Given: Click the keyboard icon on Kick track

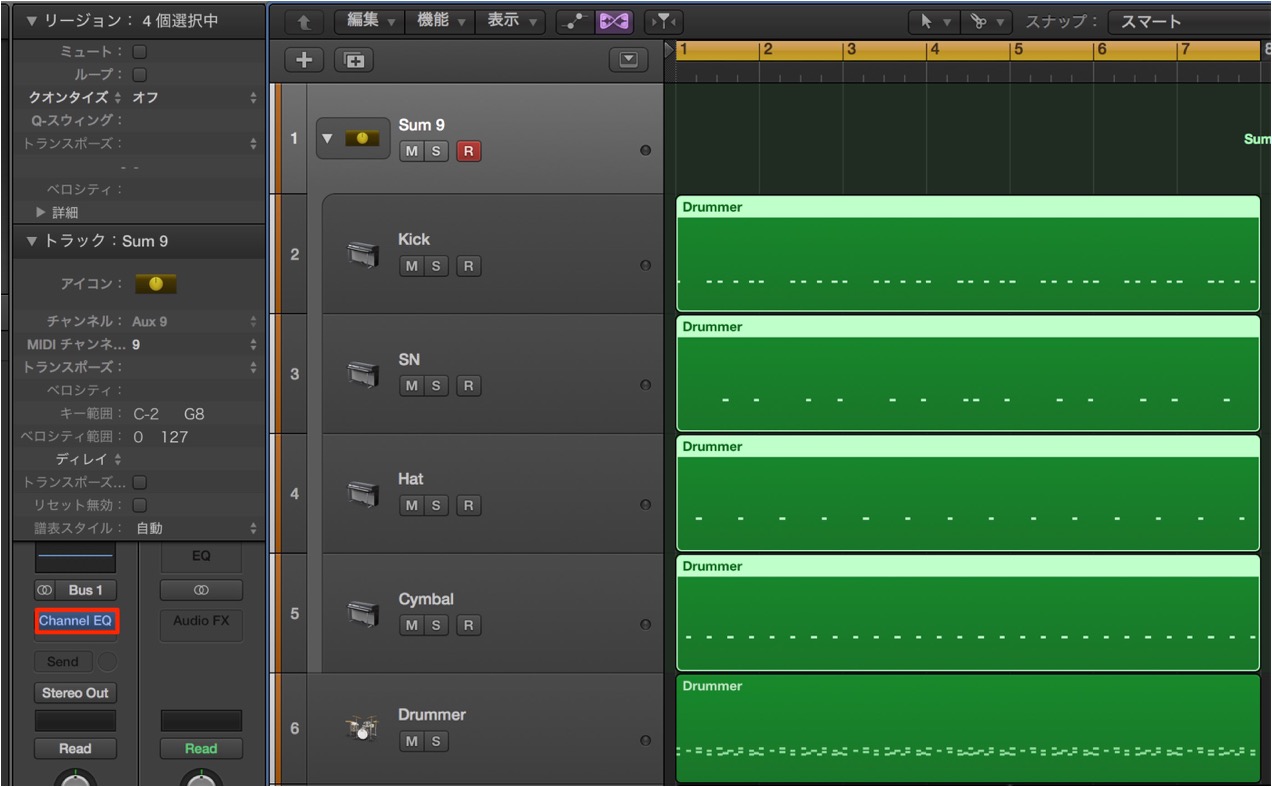Looking at the screenshot, I should 363,254.
